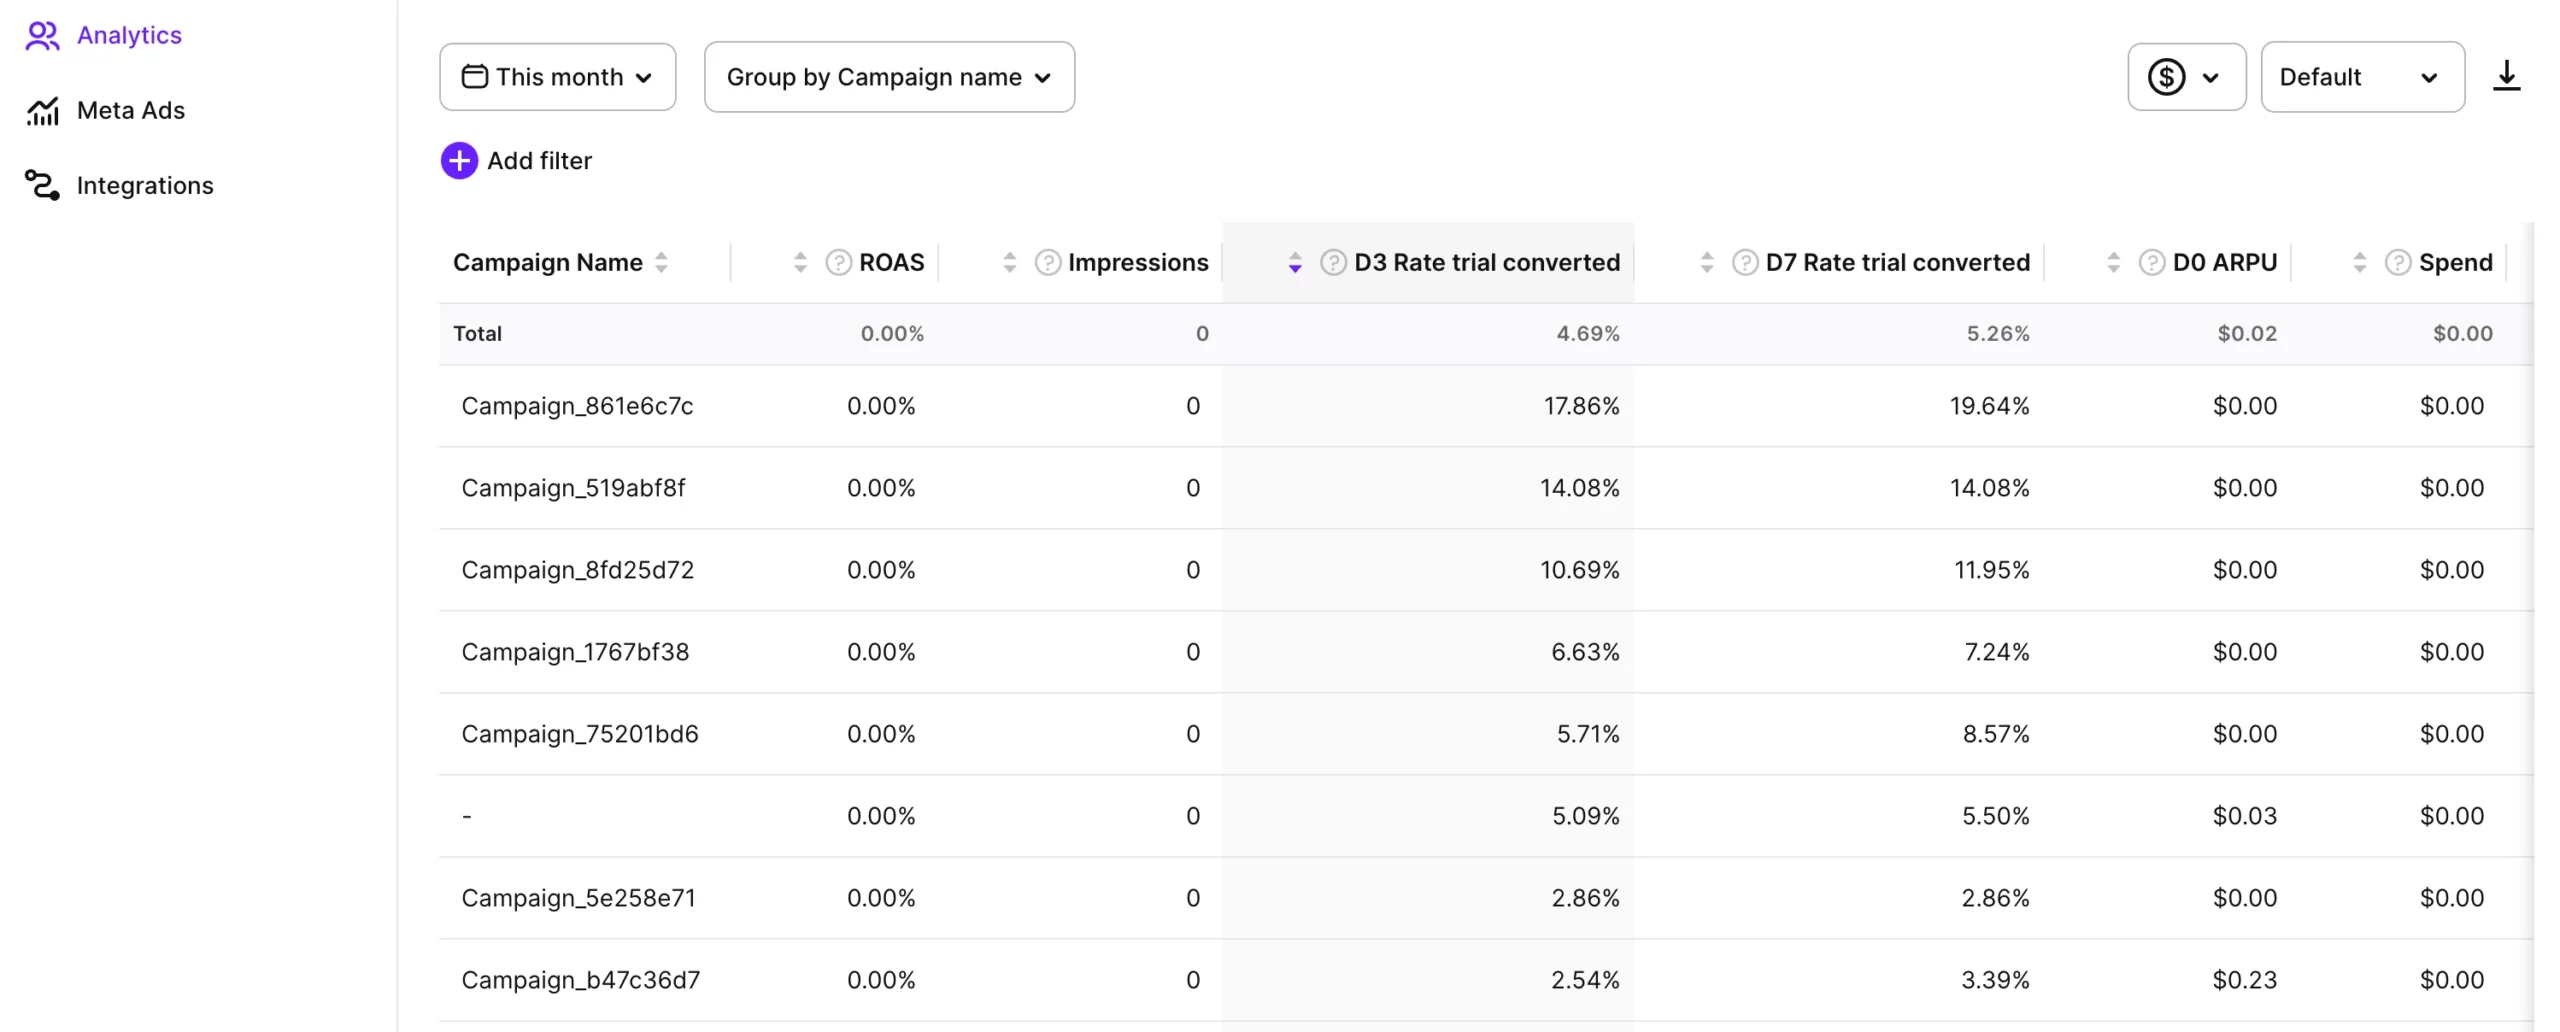Select the Analytics sidebar icon
Viewport: 2560px width, 1032px height.
point(42,36)
